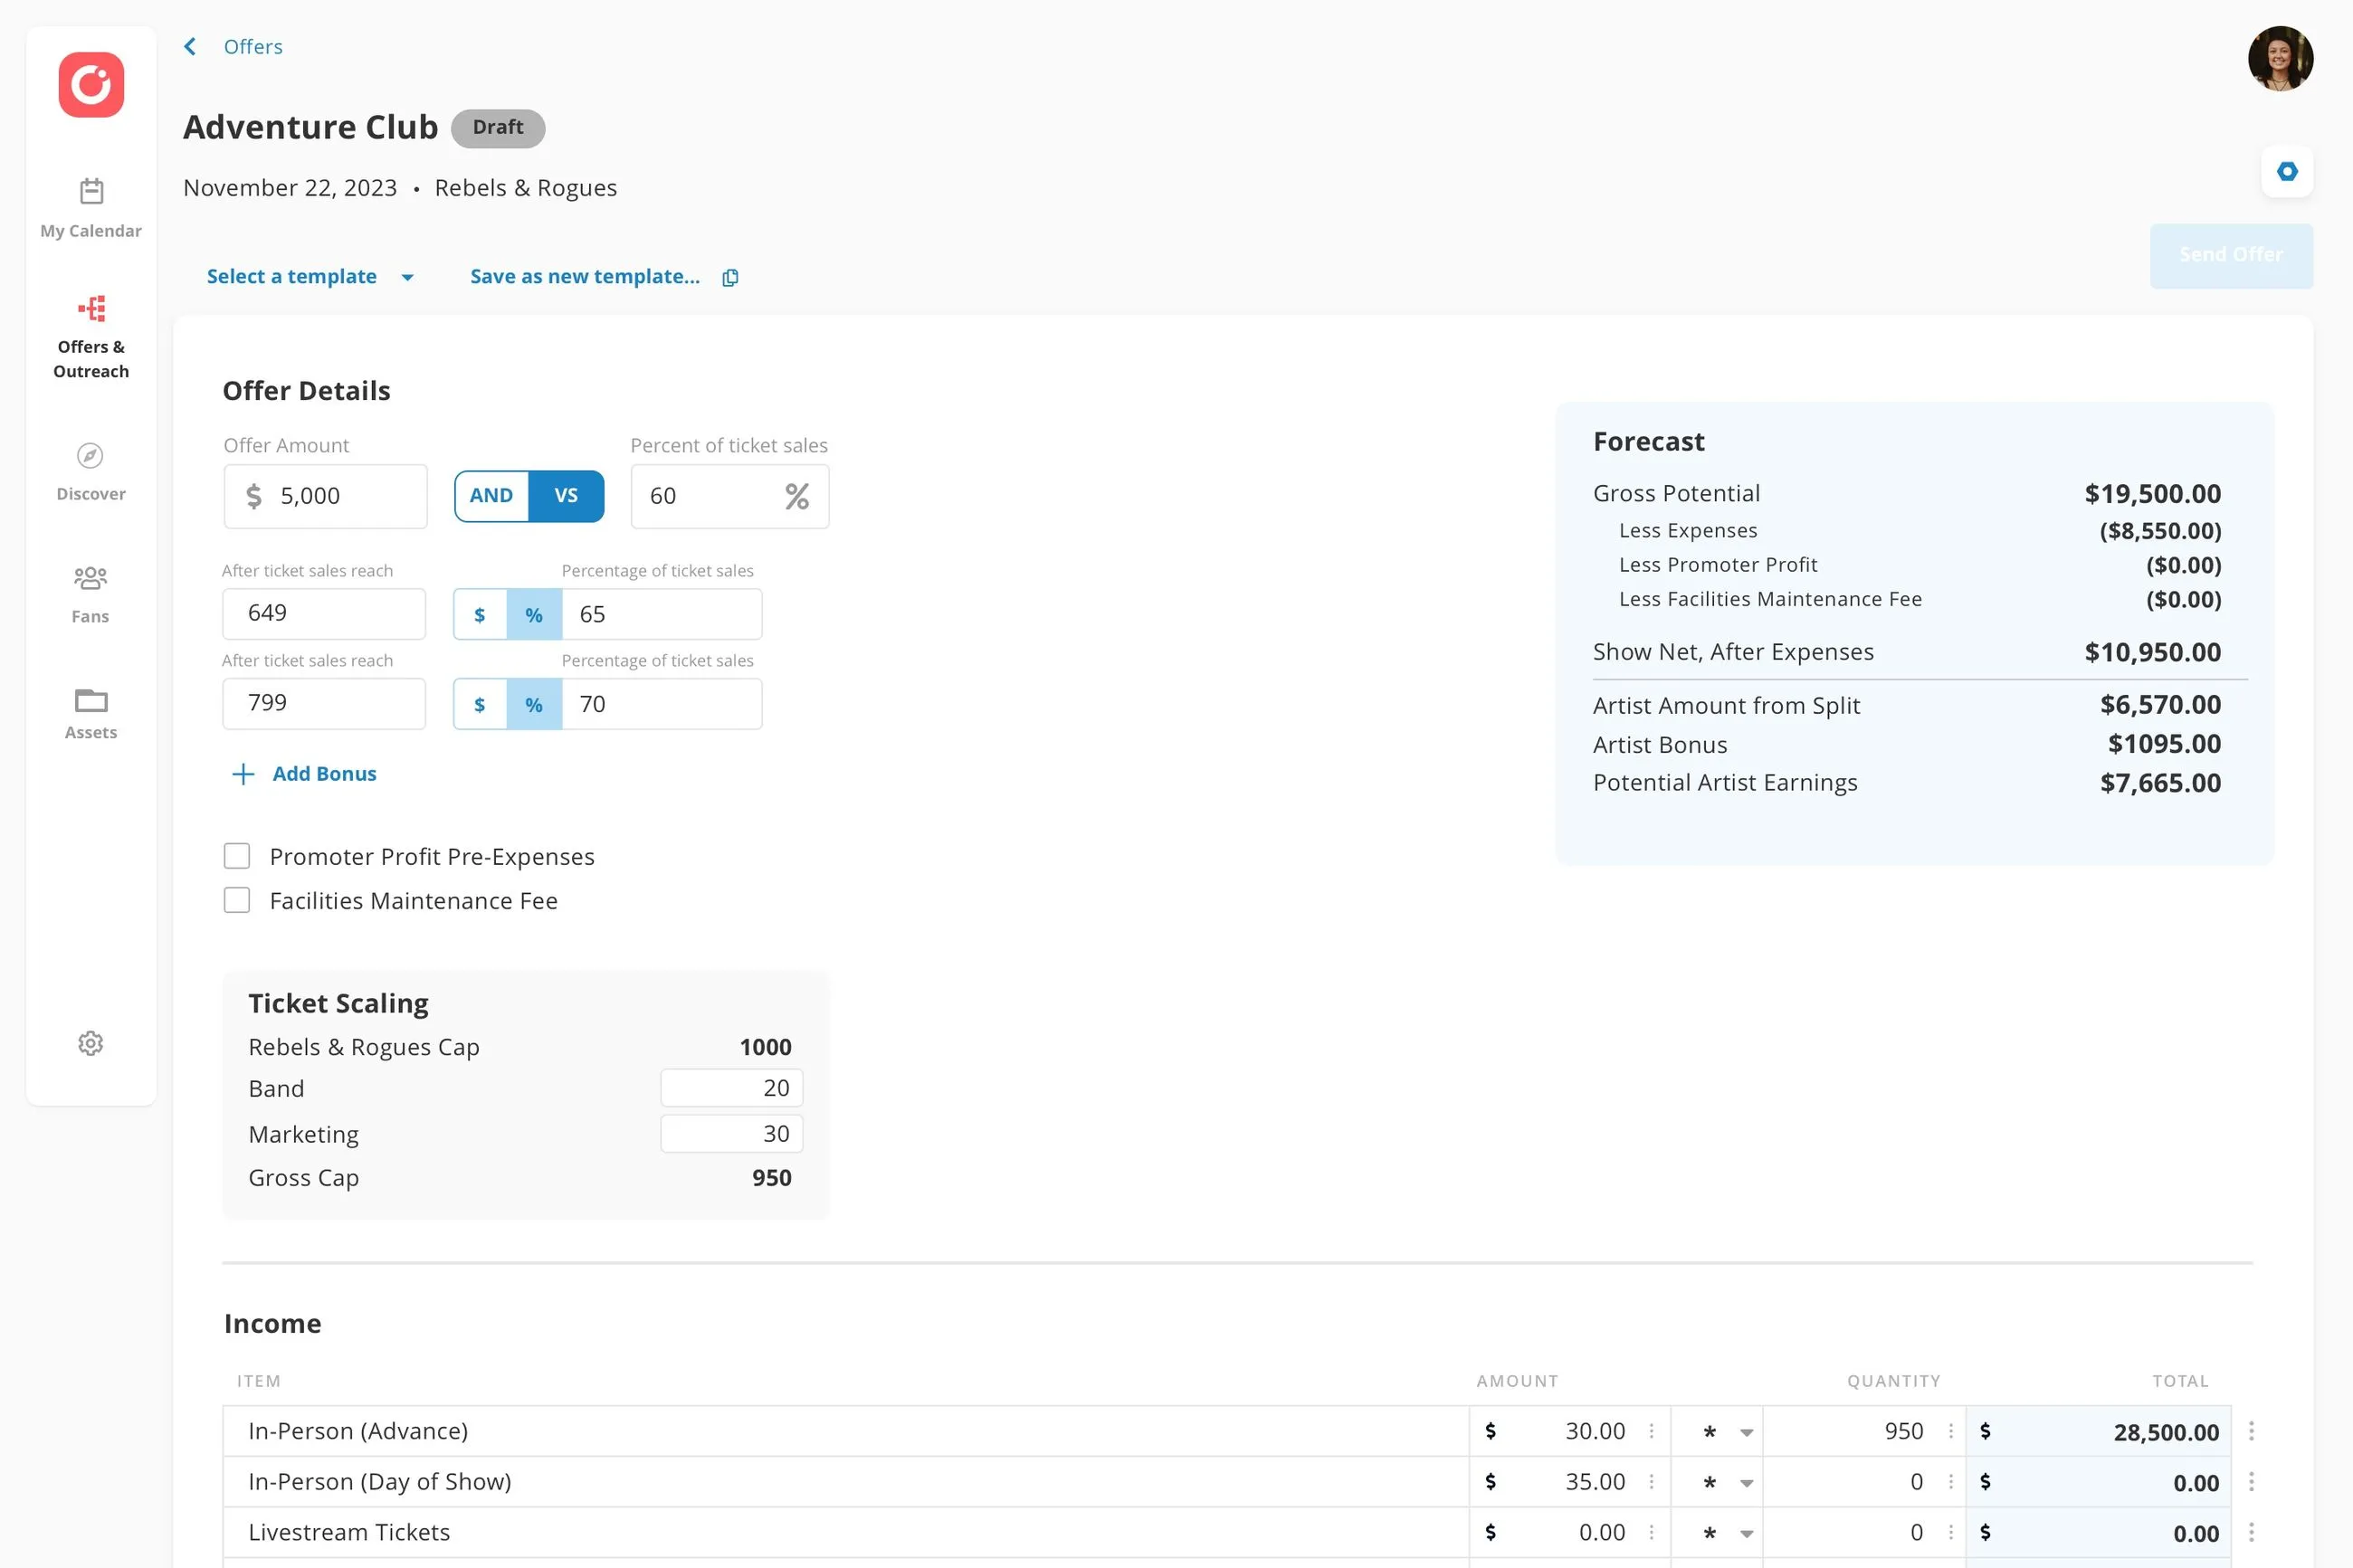Go to Discover compass icon
This screenshot has width=2353, height=1568.
(x=90, y=456)
